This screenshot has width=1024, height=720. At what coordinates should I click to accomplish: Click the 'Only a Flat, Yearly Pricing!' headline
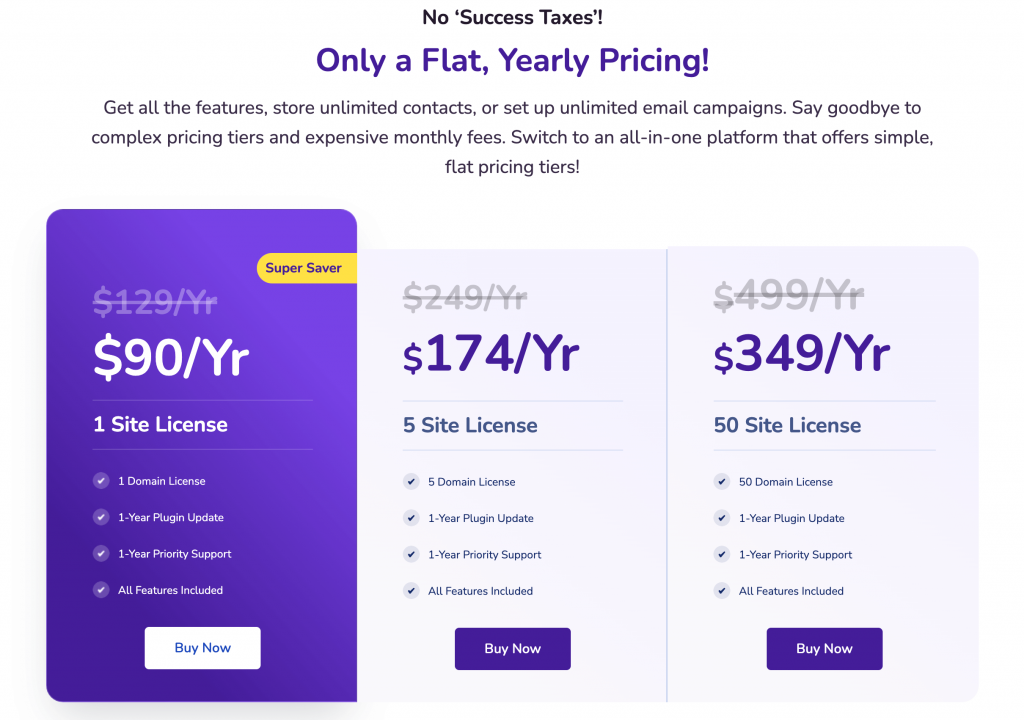coord(512,60)
